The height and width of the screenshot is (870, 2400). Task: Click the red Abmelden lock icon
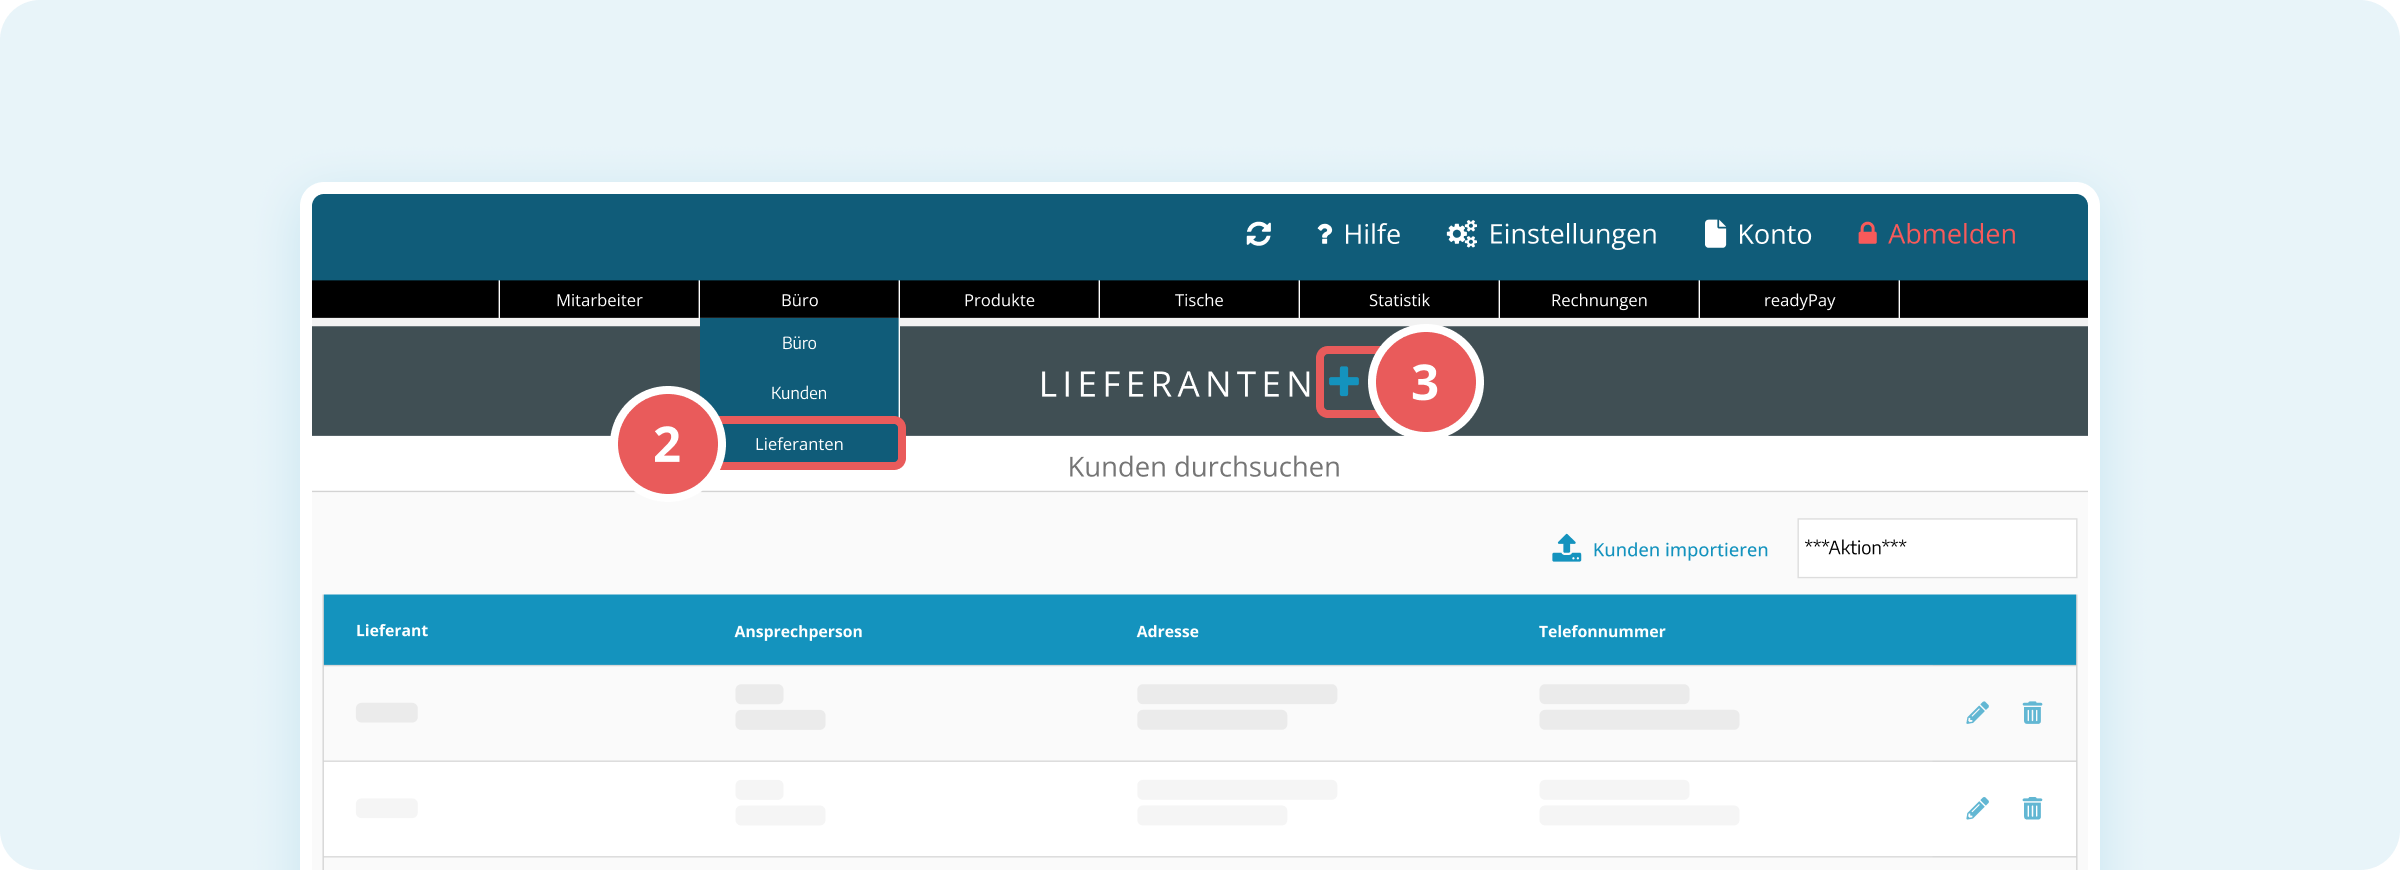click(1867, 234)
